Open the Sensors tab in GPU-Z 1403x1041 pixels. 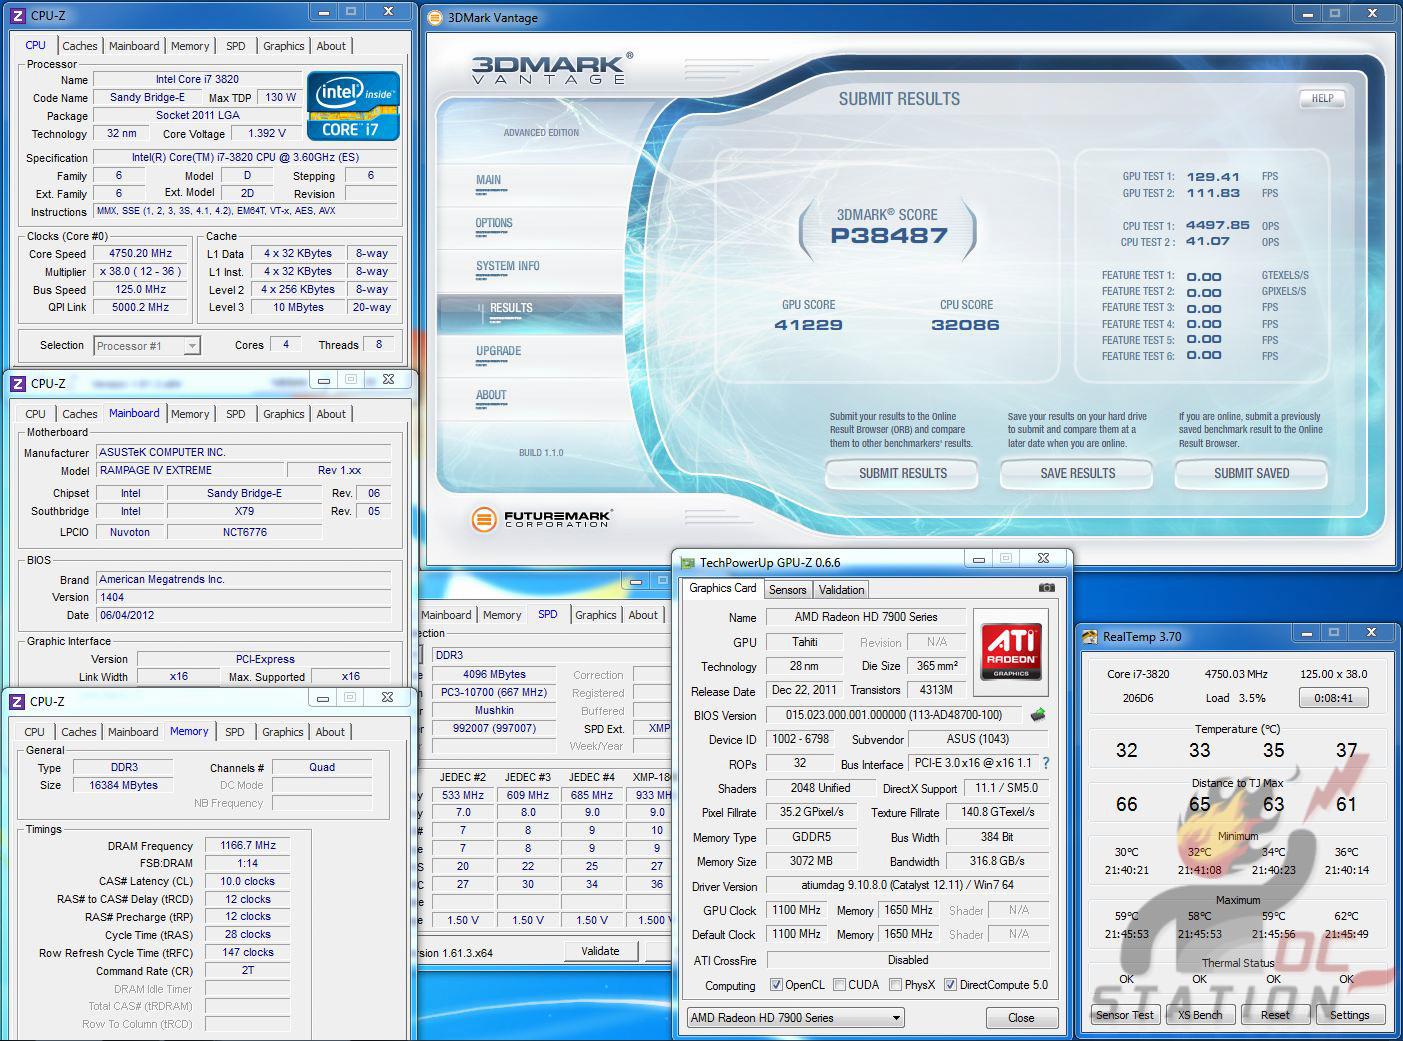click(x=787, y=590)
